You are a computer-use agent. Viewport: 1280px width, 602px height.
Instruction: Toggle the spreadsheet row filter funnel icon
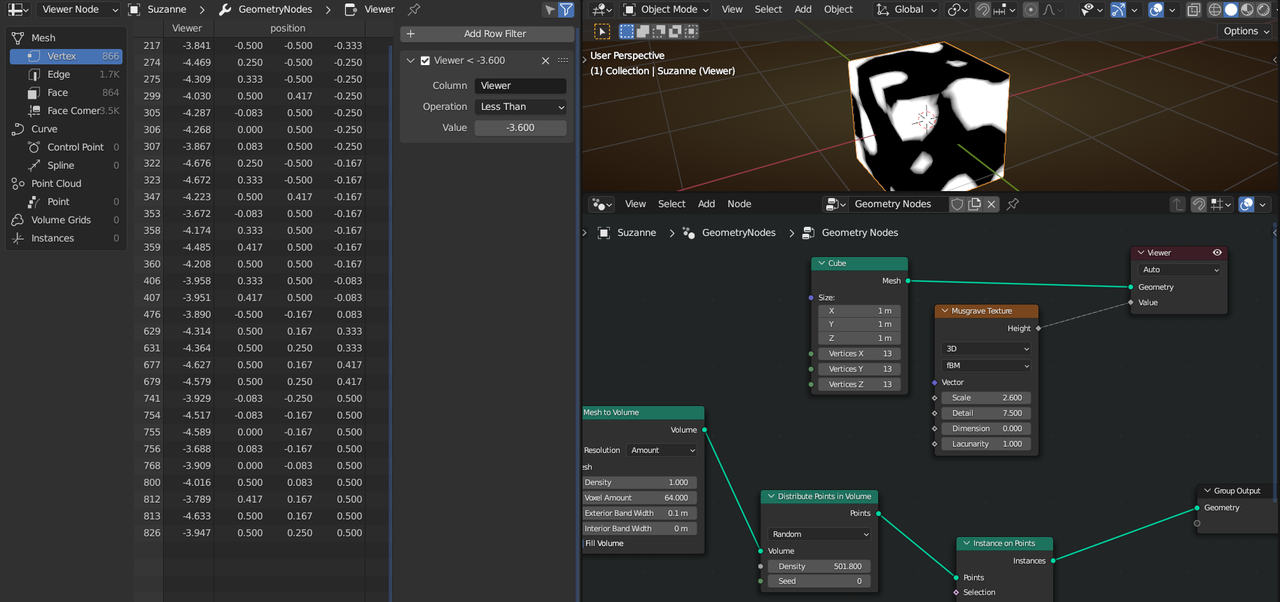coord(566,10)
